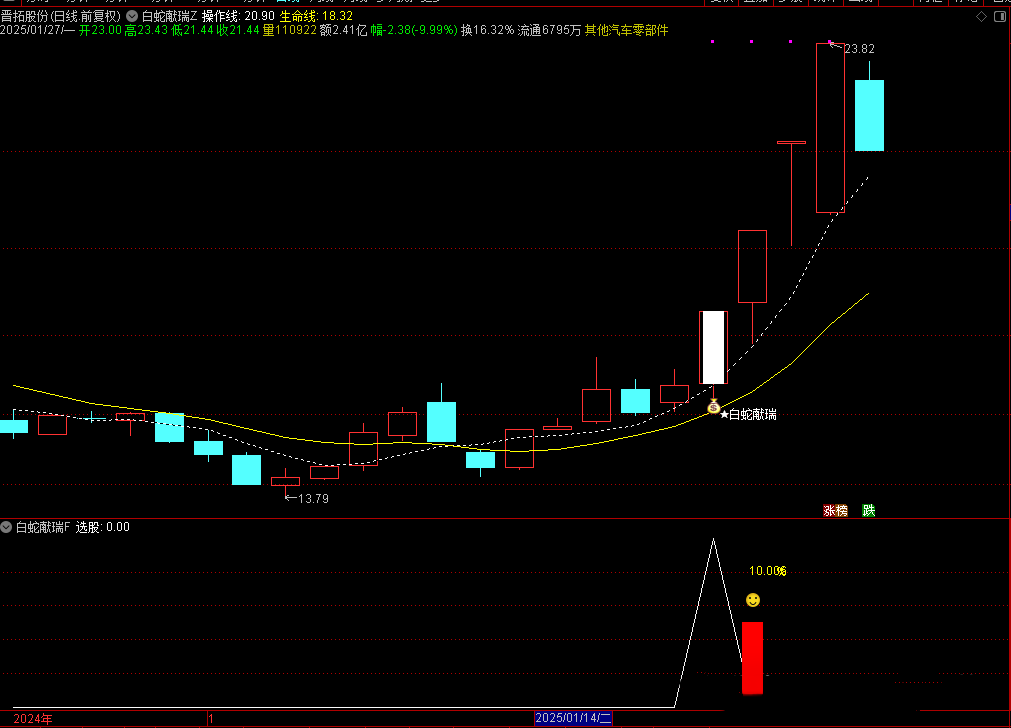Click the close price 收21.44
The width and height of the screenshot is (1011, 728).
238,30
